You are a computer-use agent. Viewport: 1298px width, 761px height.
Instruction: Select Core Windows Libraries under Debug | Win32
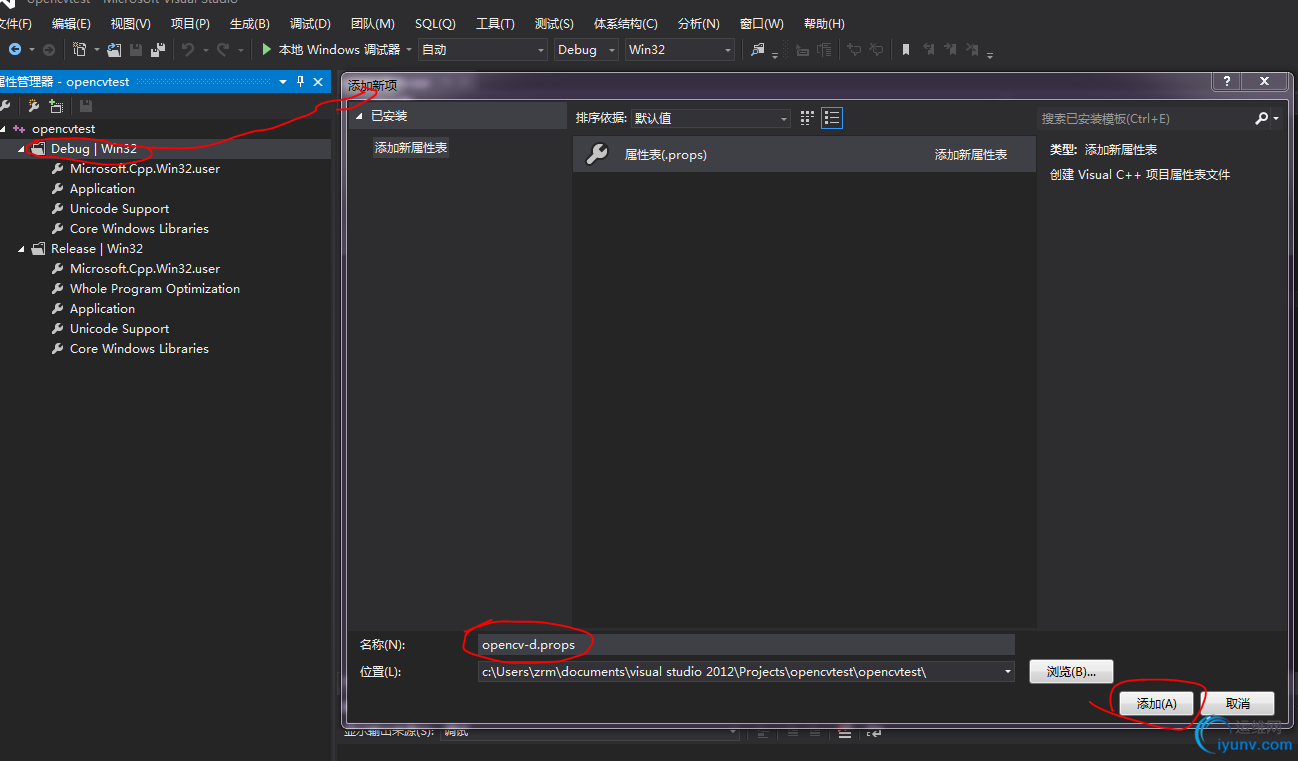(x=139, y=229)
